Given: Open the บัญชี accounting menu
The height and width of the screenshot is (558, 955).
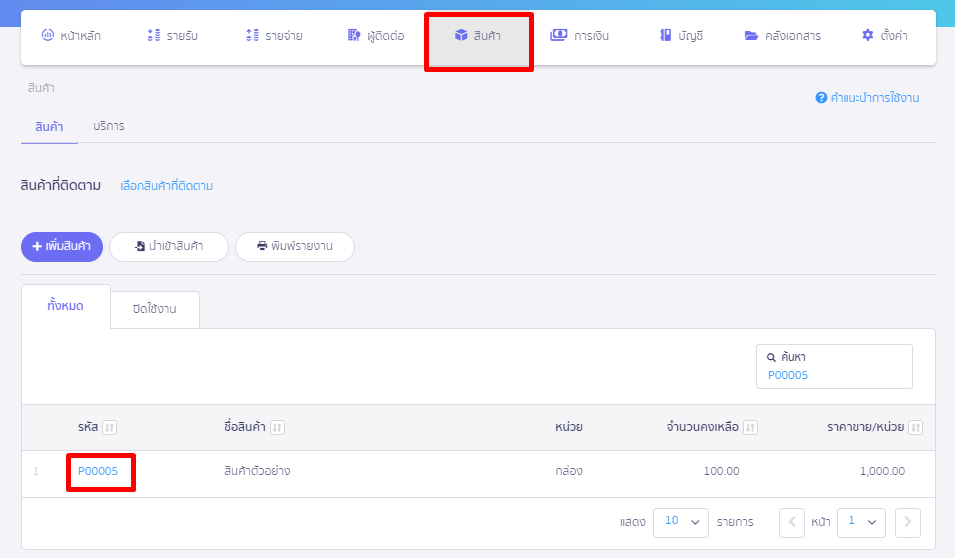Looking at the screenshot, I should point(681,36).
